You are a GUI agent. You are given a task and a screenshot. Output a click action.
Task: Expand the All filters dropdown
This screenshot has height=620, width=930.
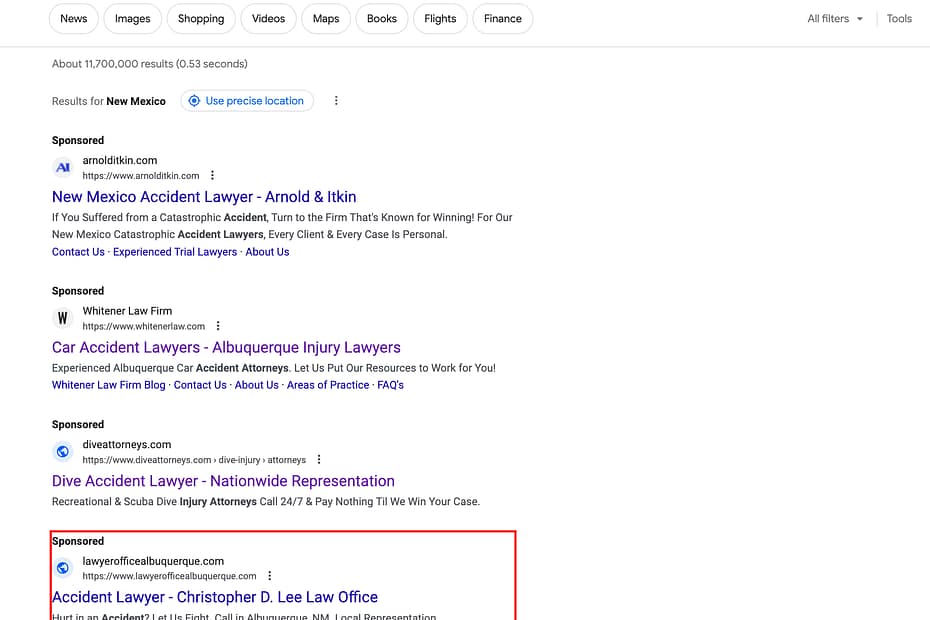pyautogui.click(x=835, y=18)
